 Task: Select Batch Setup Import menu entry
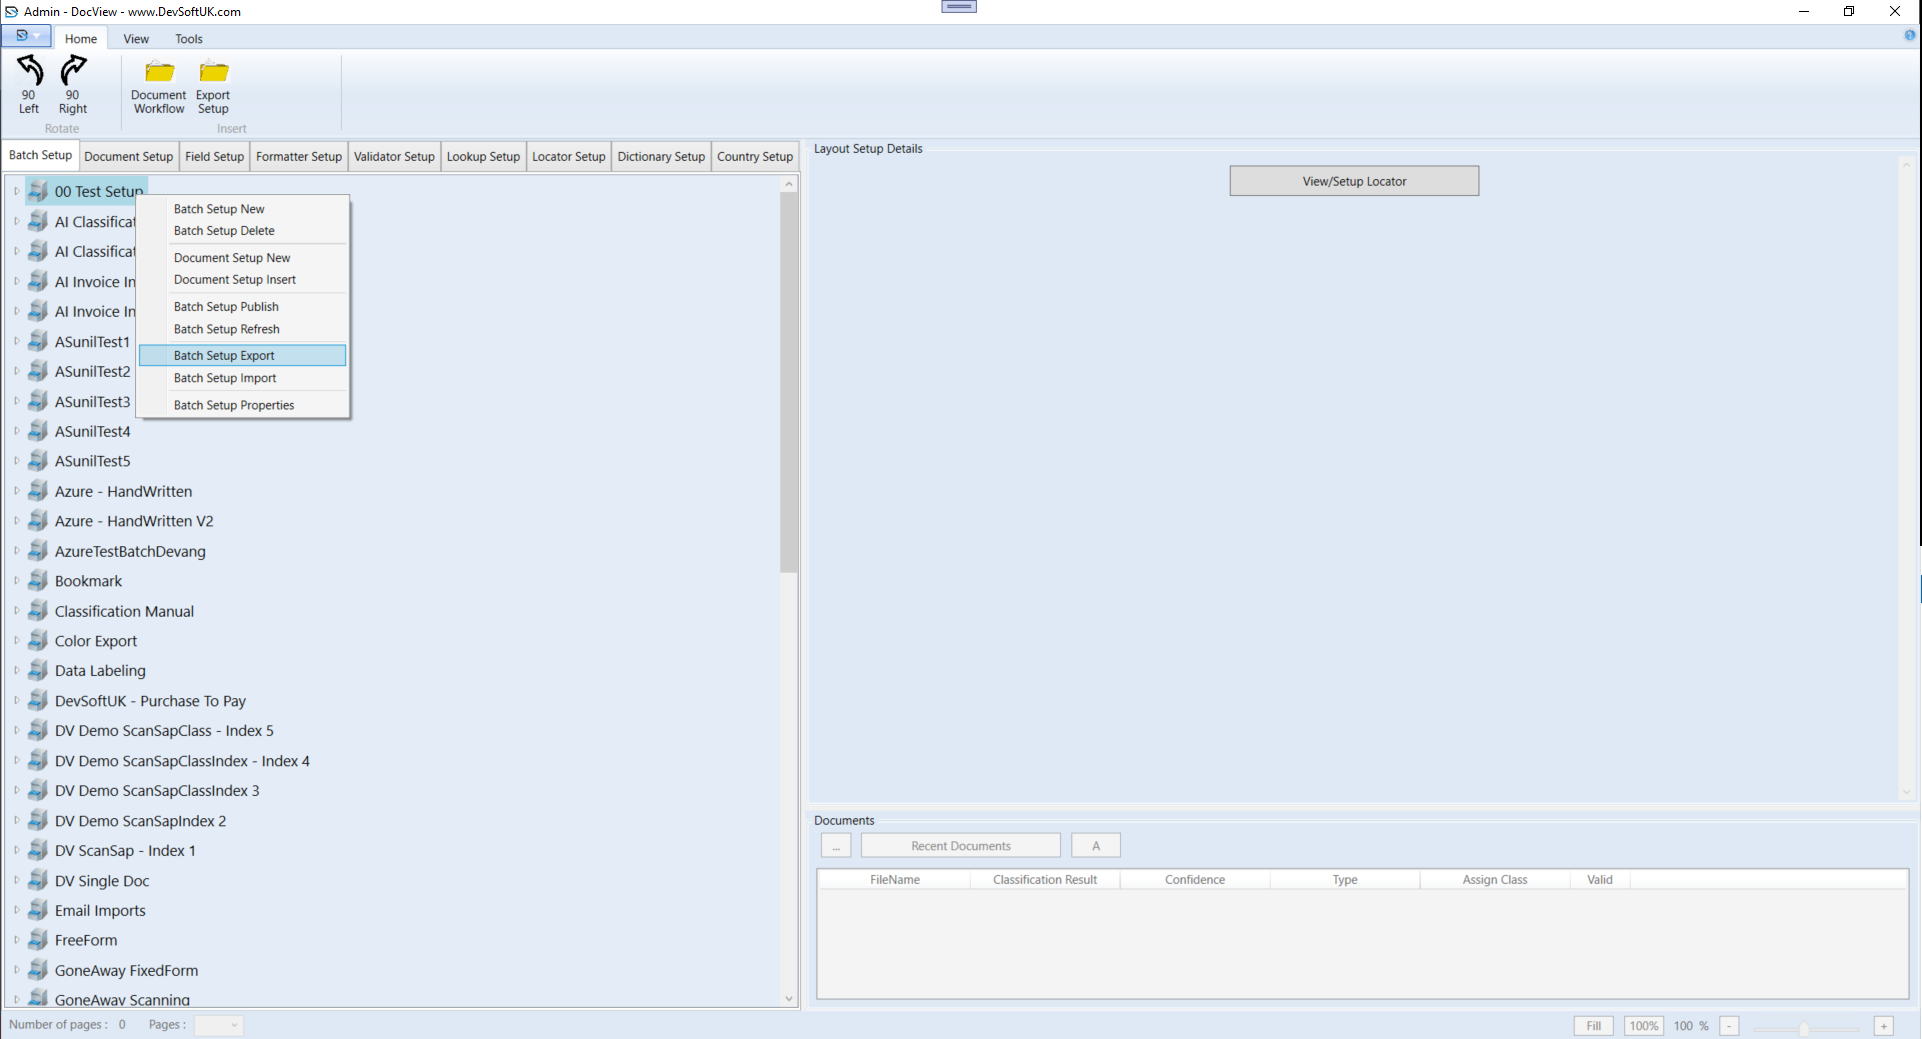(243, 378)
